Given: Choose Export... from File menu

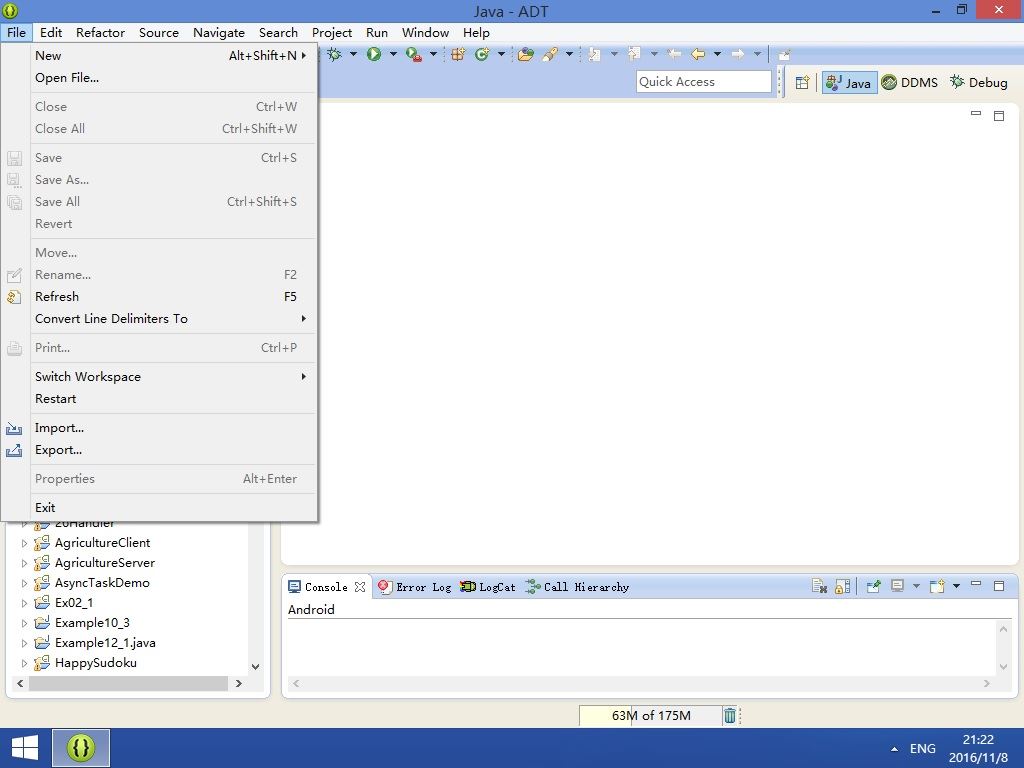Looking at the screenshot, I should [171, 450].
